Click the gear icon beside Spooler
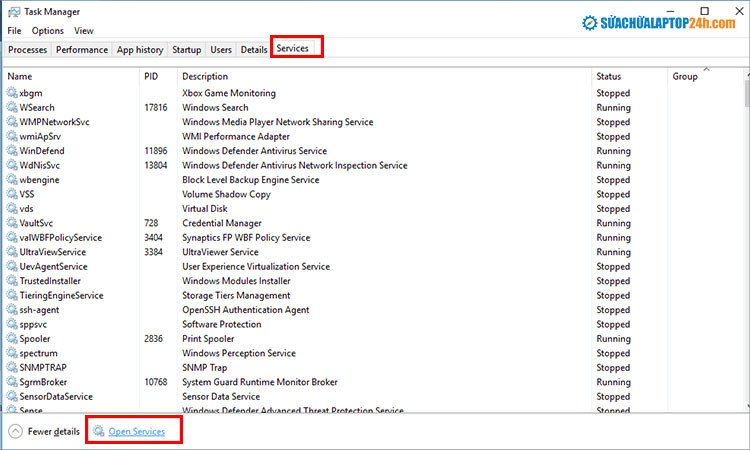Viewport: 750px width, 450px height. tap(12, 338)
